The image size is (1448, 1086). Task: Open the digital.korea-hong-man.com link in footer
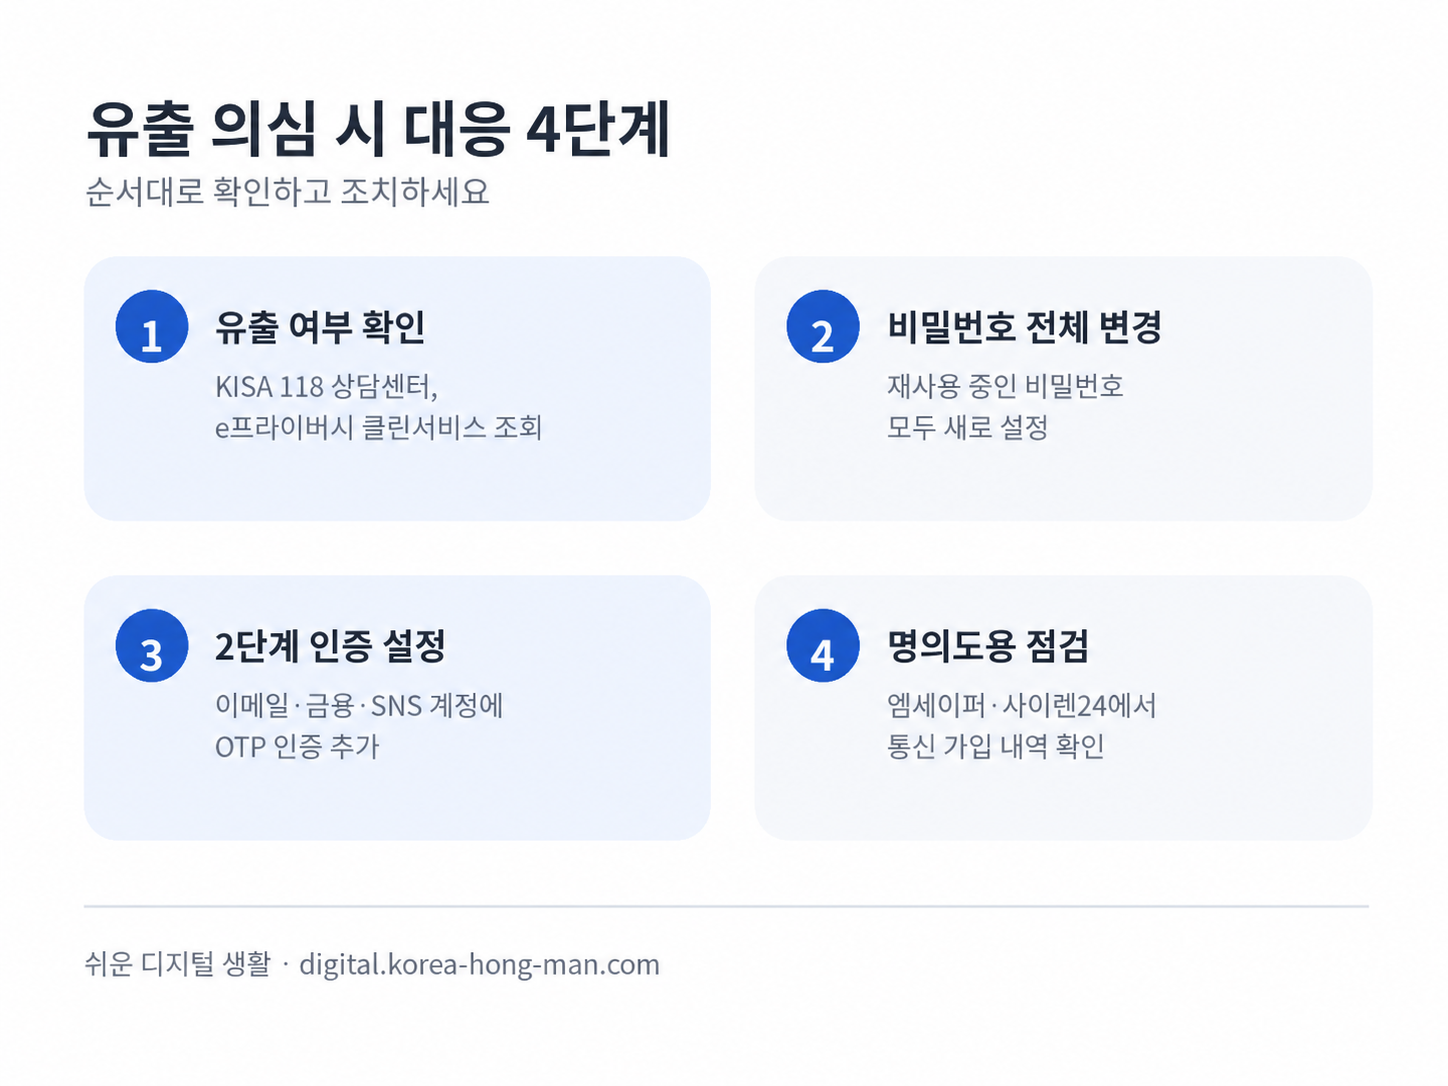[479, 965]
